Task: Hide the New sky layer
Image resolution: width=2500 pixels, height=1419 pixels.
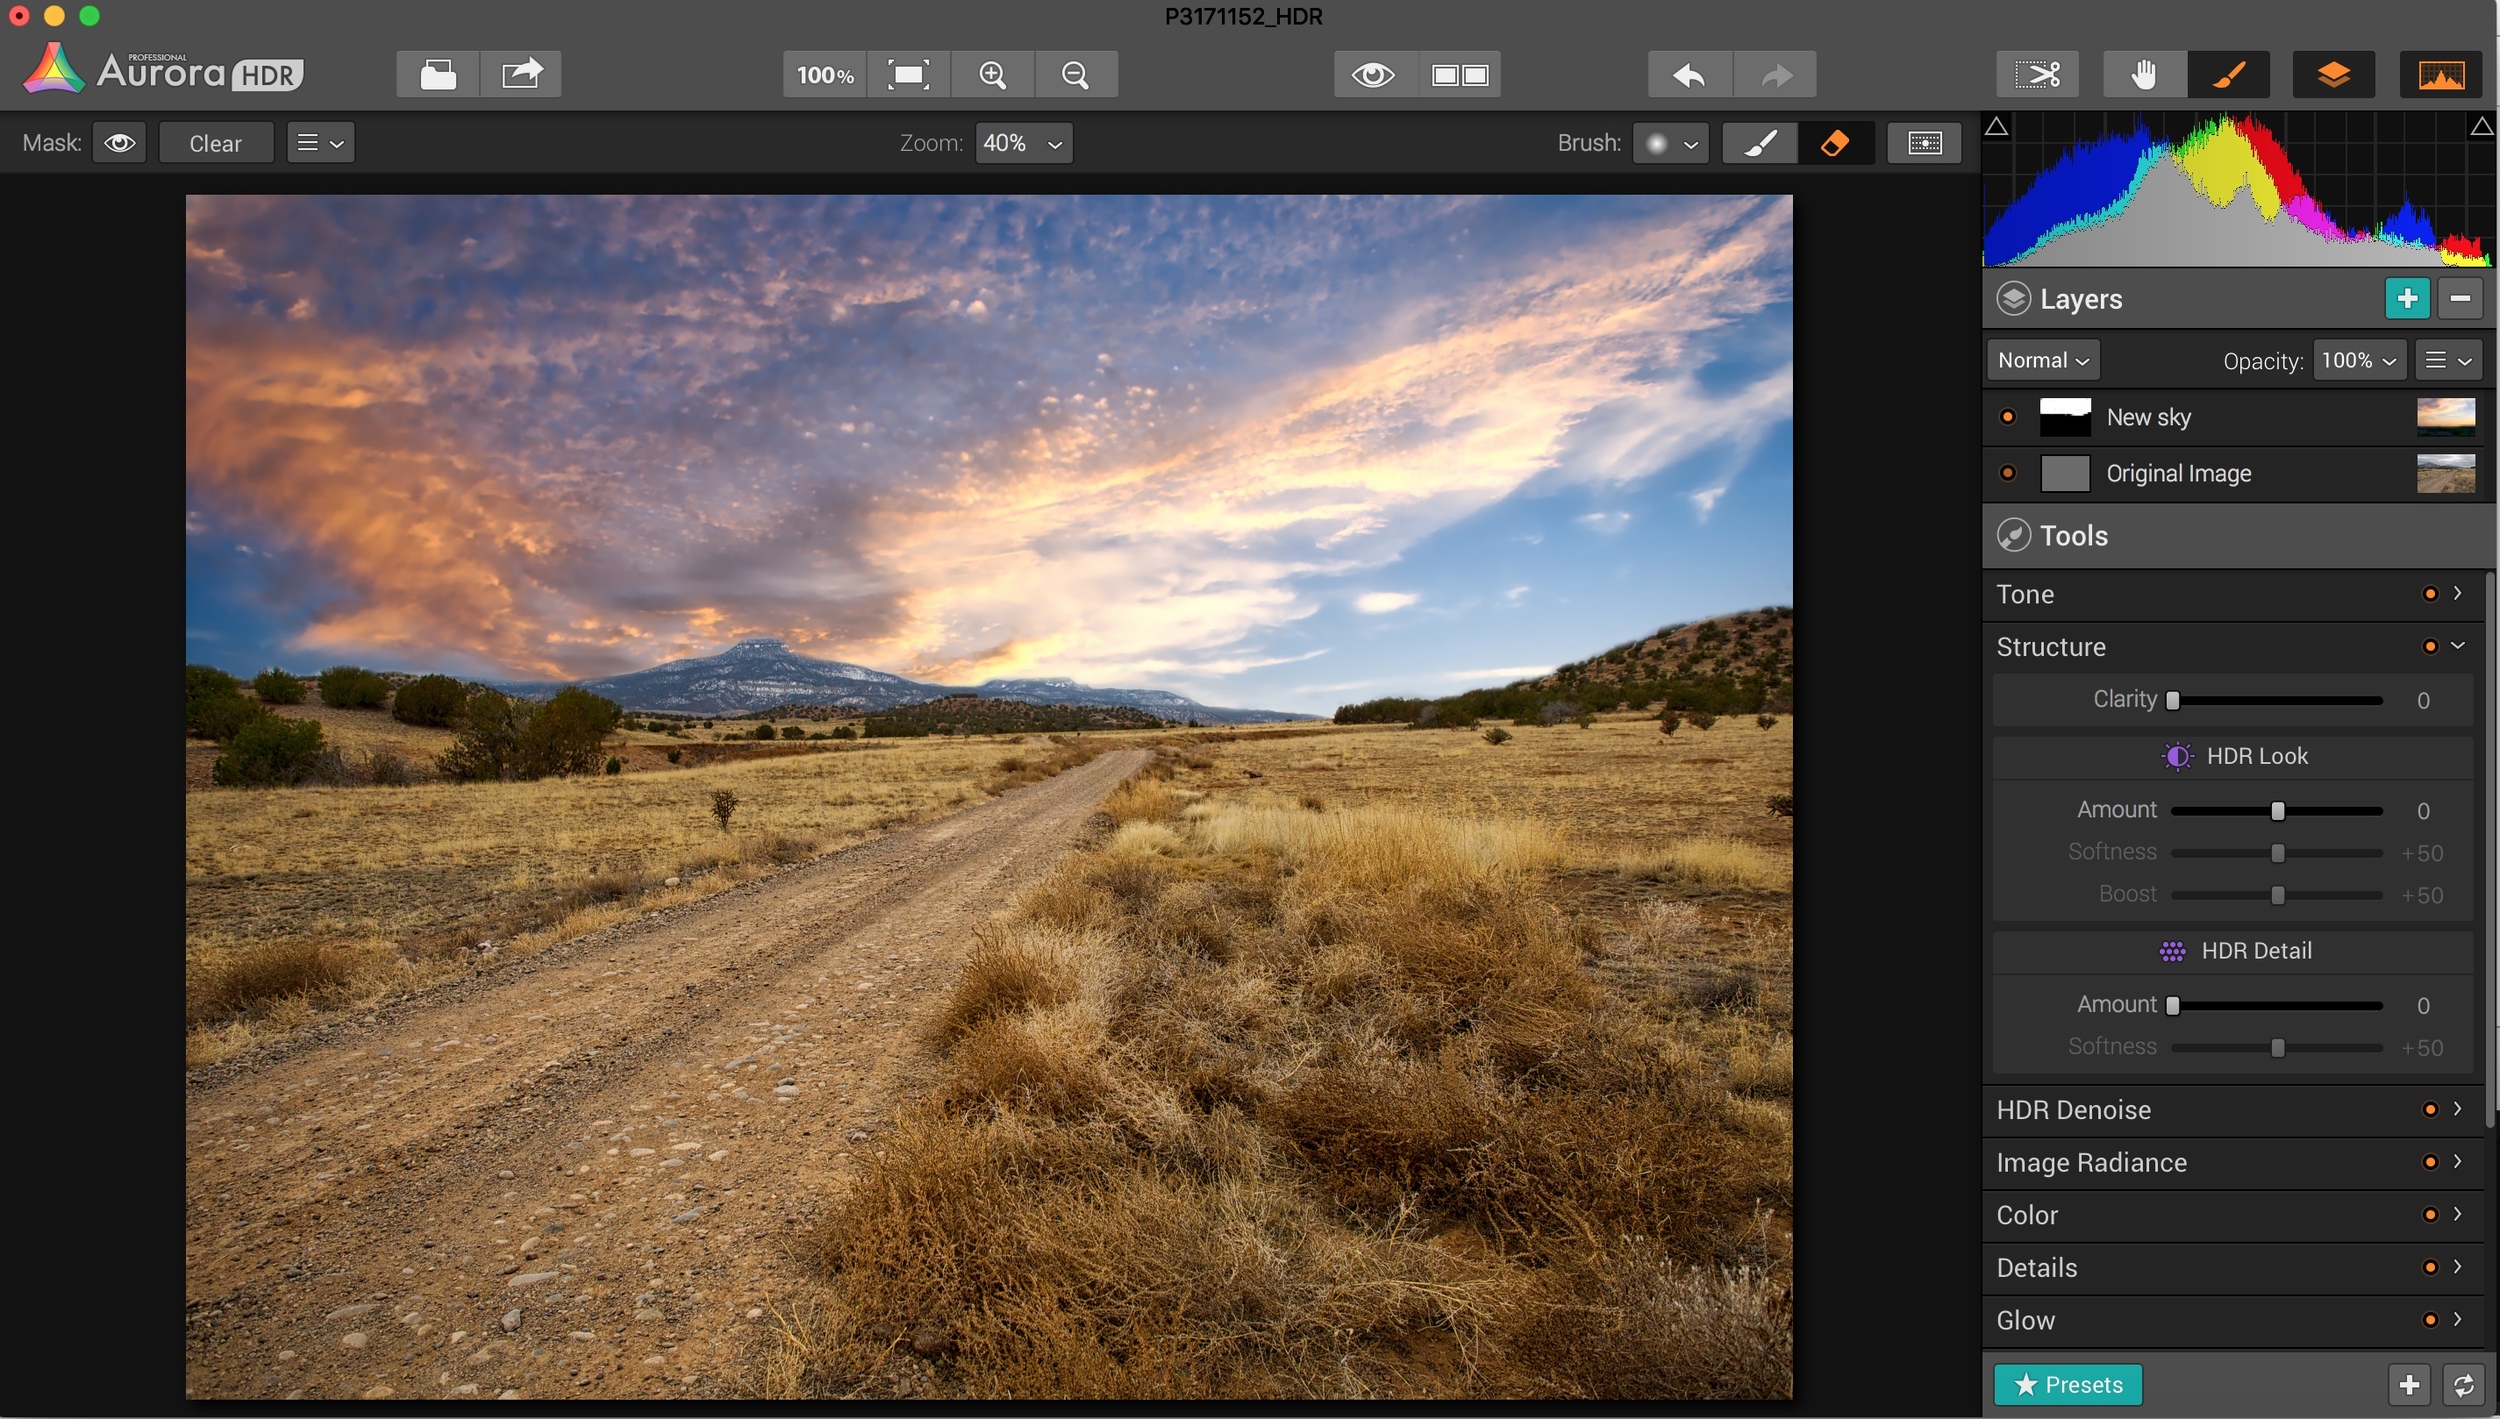Action: click(2007, 417)
